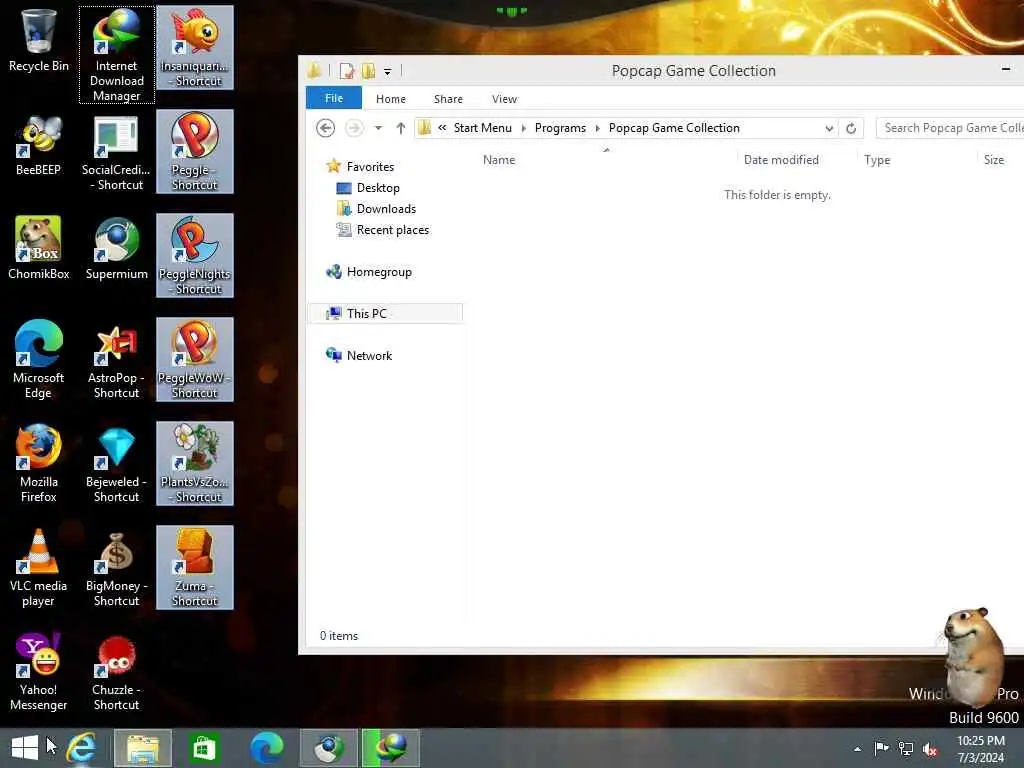Open the Home ribbon tab
Image resolution: width=1024 pixels, height=768 pixels.
click(391, 99)
